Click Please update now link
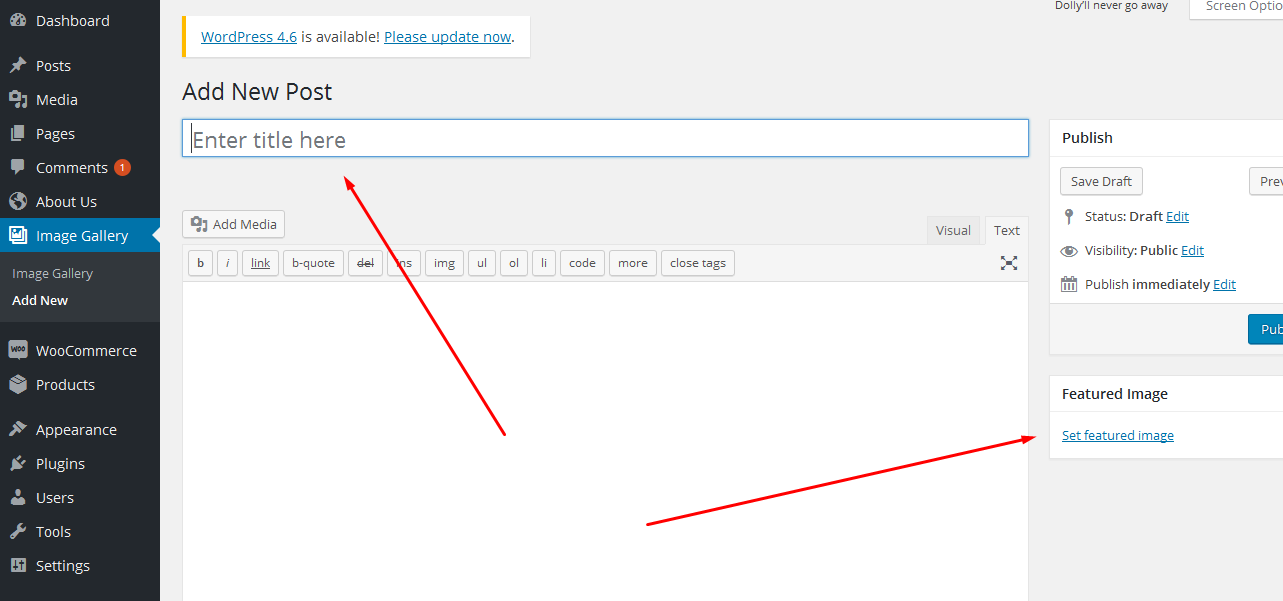 (447, 37)
